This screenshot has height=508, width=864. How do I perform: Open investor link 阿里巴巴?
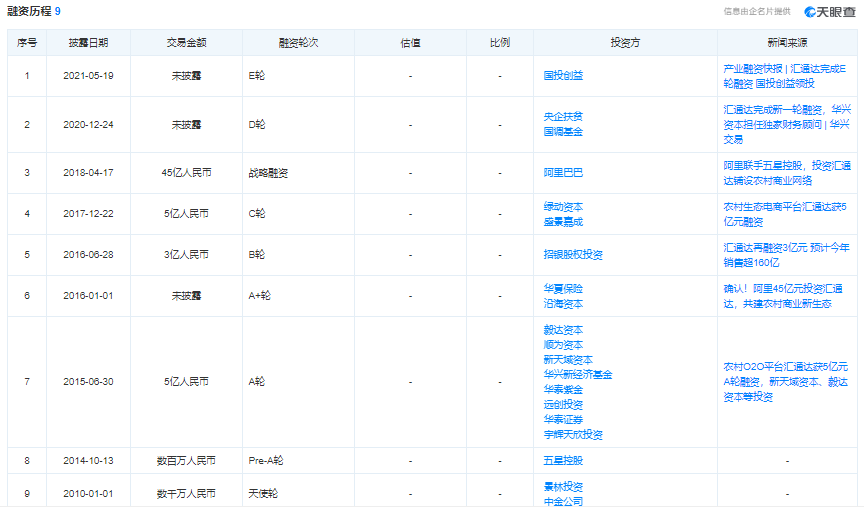(563, 173)
